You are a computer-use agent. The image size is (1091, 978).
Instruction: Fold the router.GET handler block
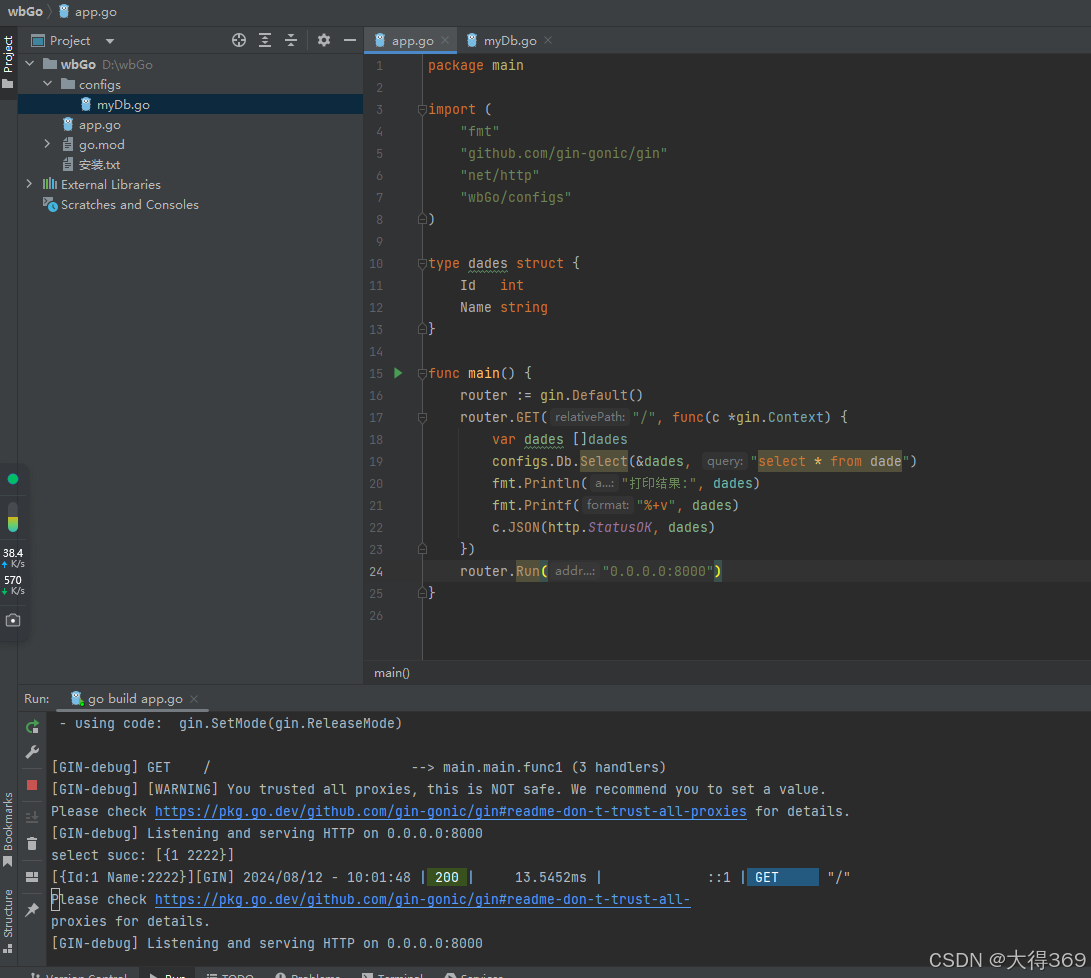[422, 417]
